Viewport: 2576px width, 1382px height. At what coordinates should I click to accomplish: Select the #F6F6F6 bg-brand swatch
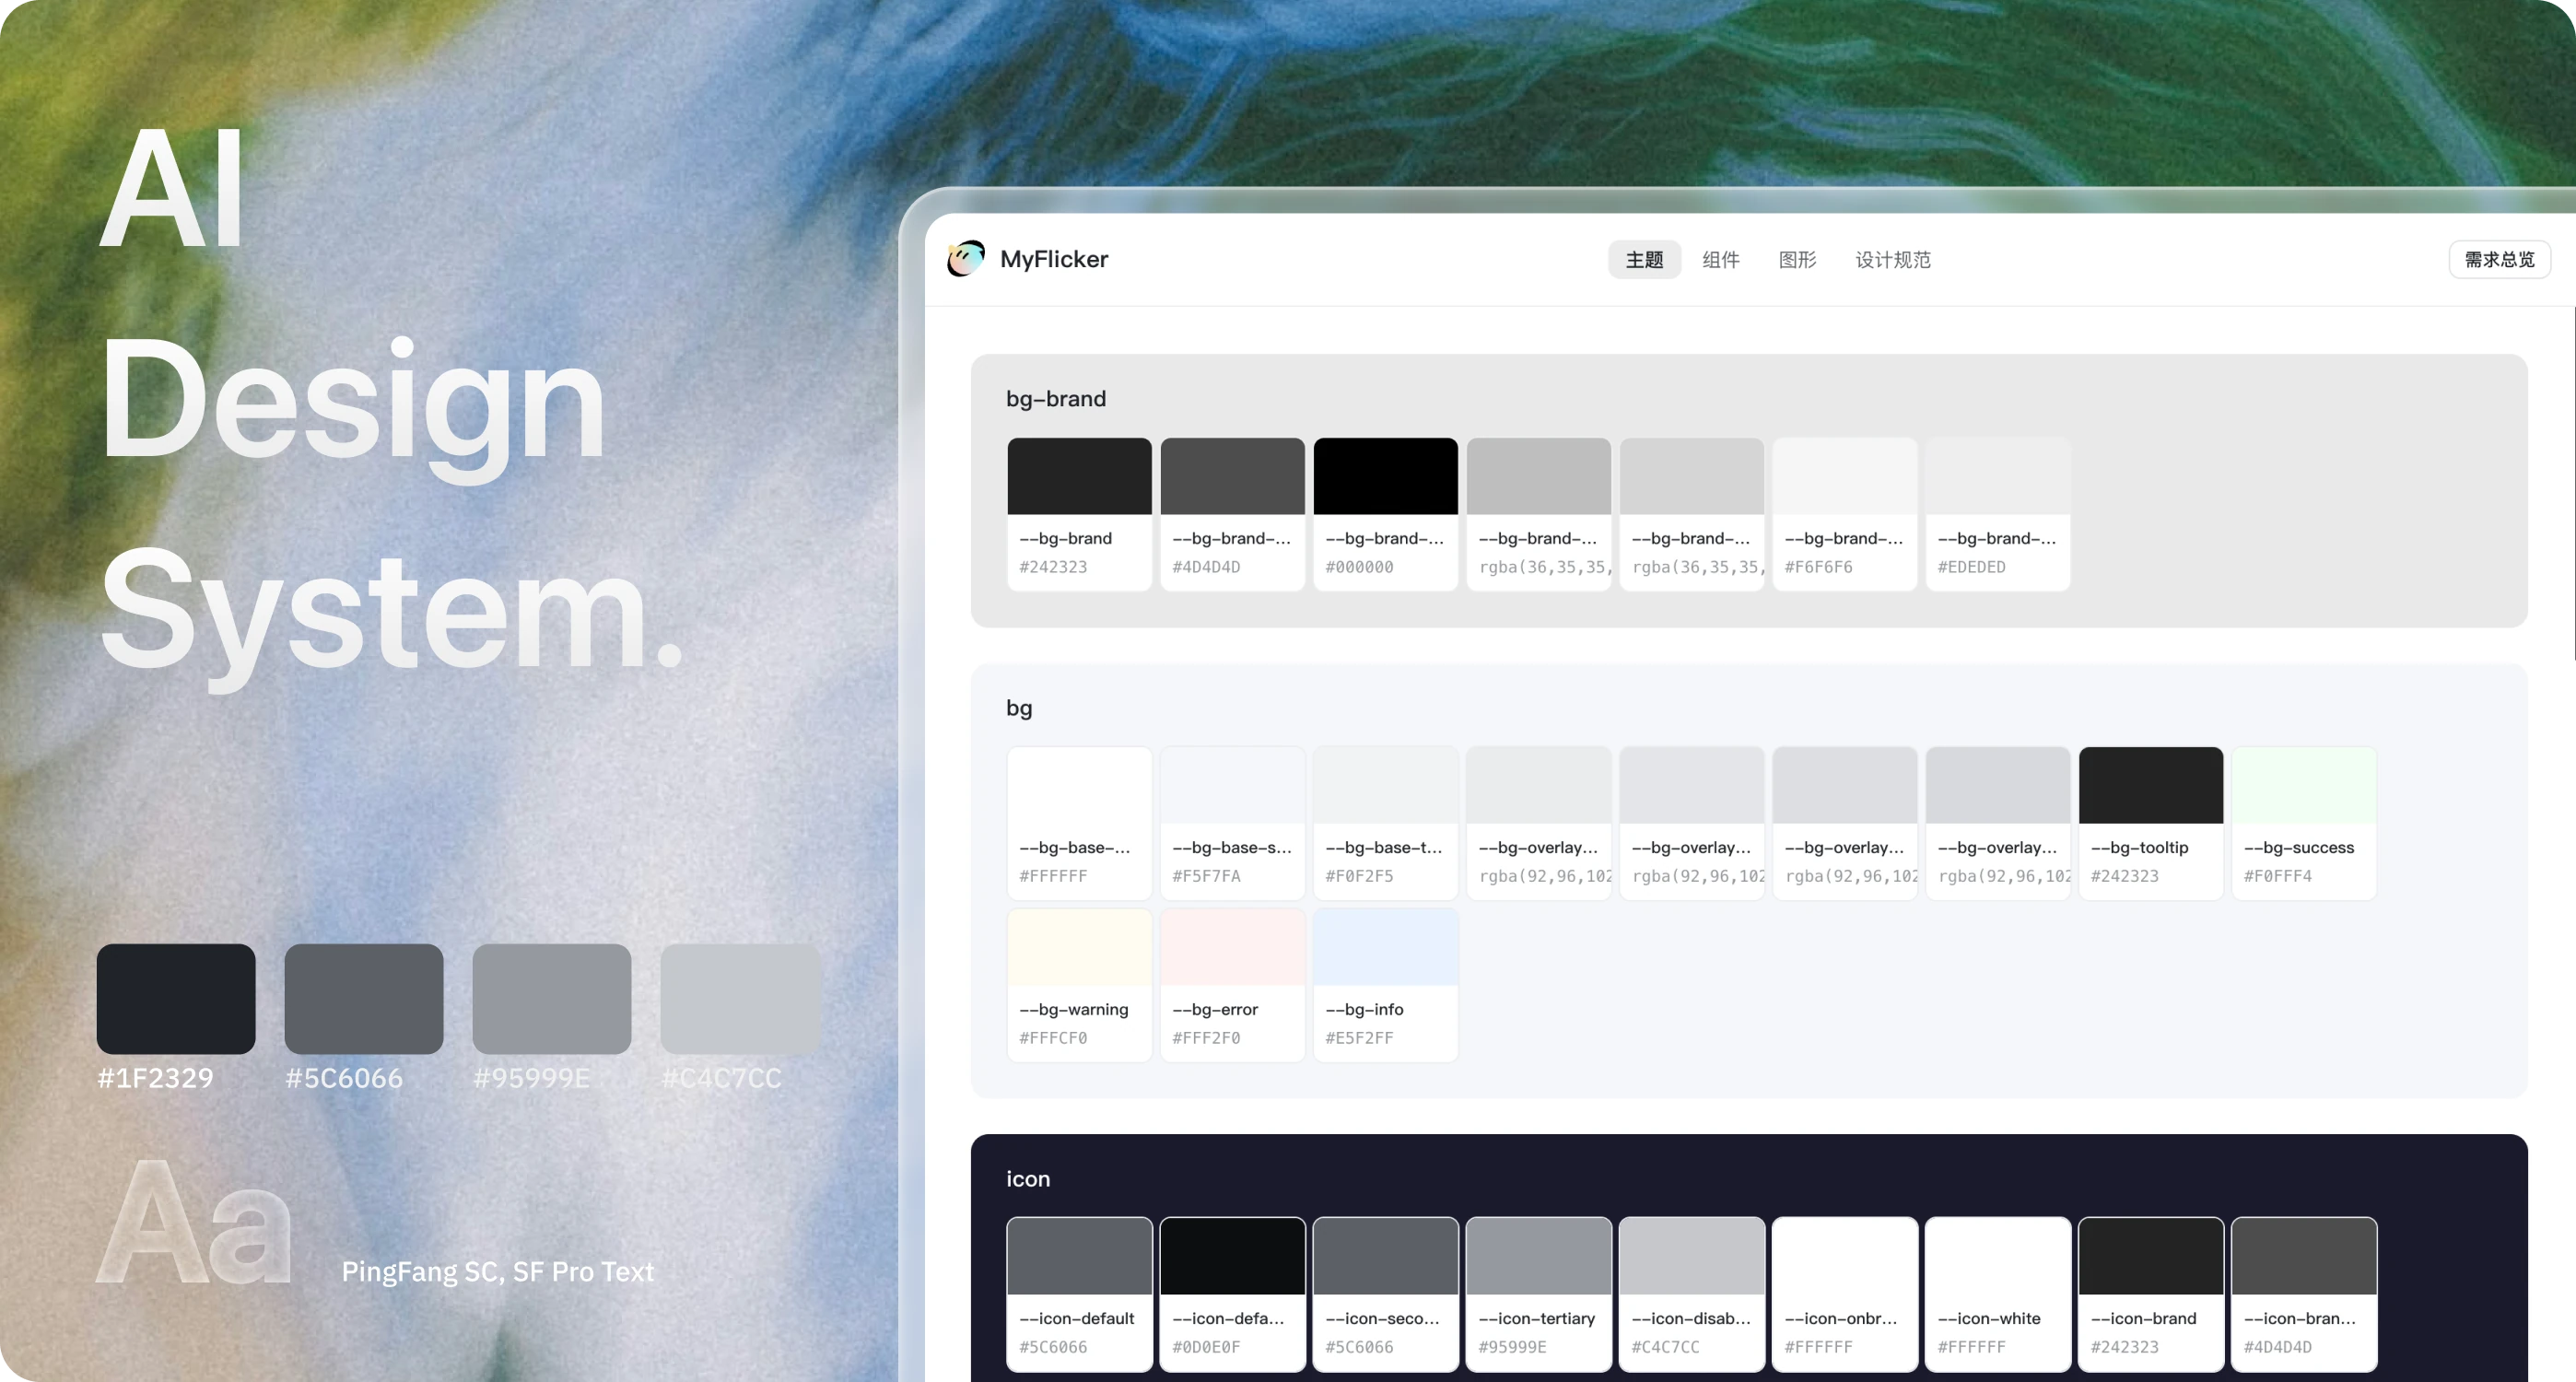(x=1844, y=514)
